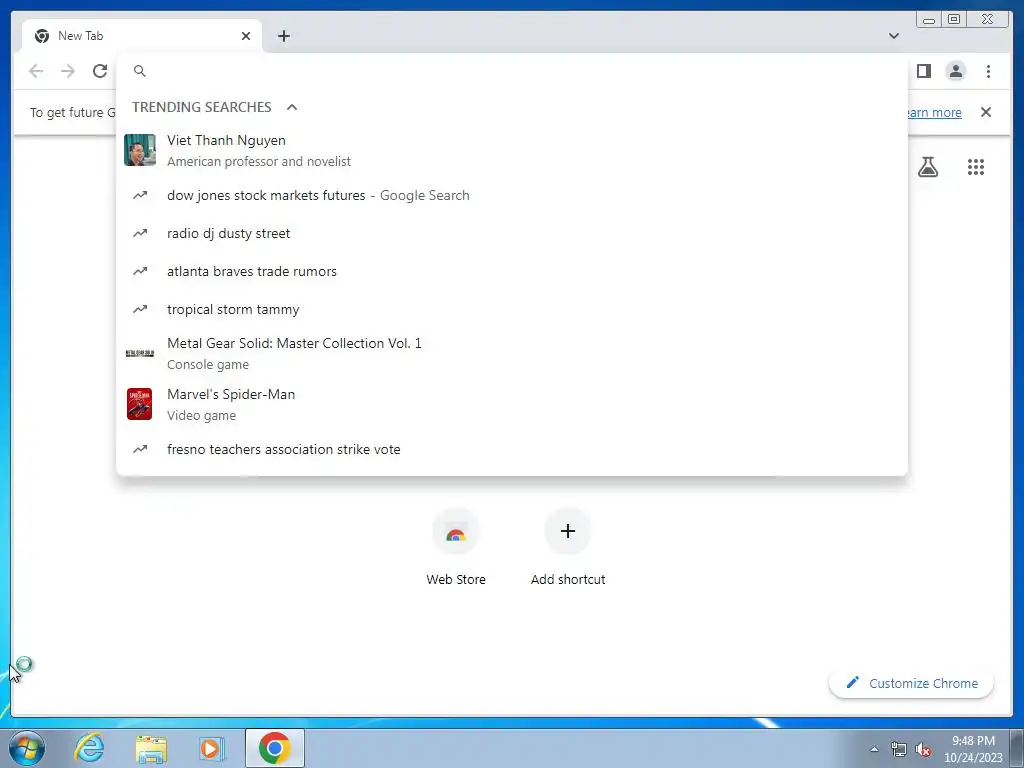
Task: Collapse the Trending Searches section
Action: point(292,107)
